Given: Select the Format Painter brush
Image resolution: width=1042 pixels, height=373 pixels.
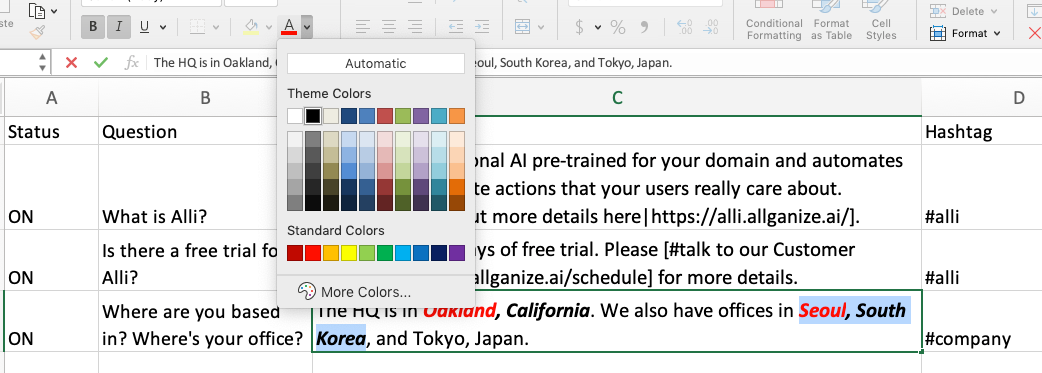Looking at the screenshot, I should click(x=37, y=31).
